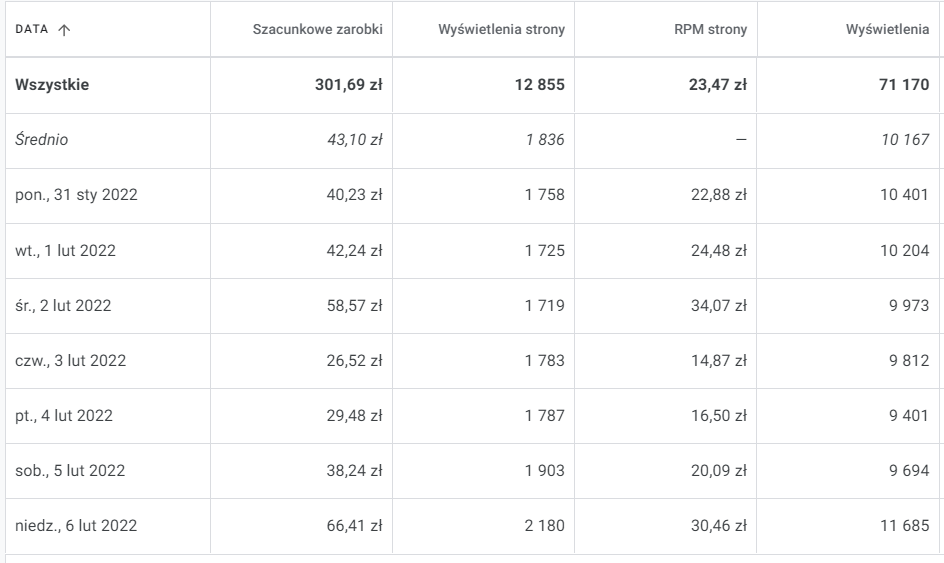The height and width of the screenshot is (563, 944).
Task: Click the total earnings value 301,69 zł
Action: click(x=348, y=85)
